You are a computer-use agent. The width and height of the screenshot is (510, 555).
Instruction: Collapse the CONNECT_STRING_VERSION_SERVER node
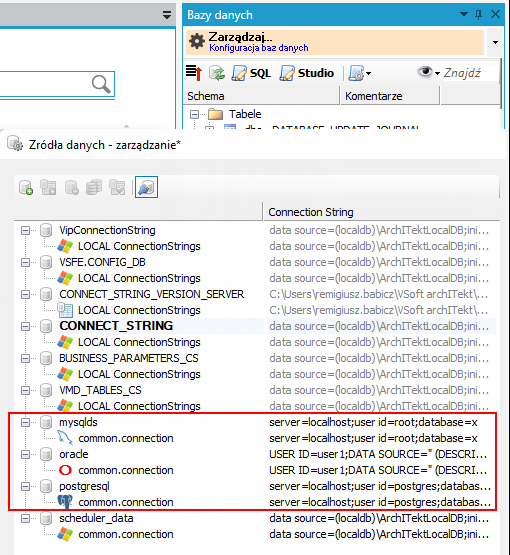[x=25, y=294]
